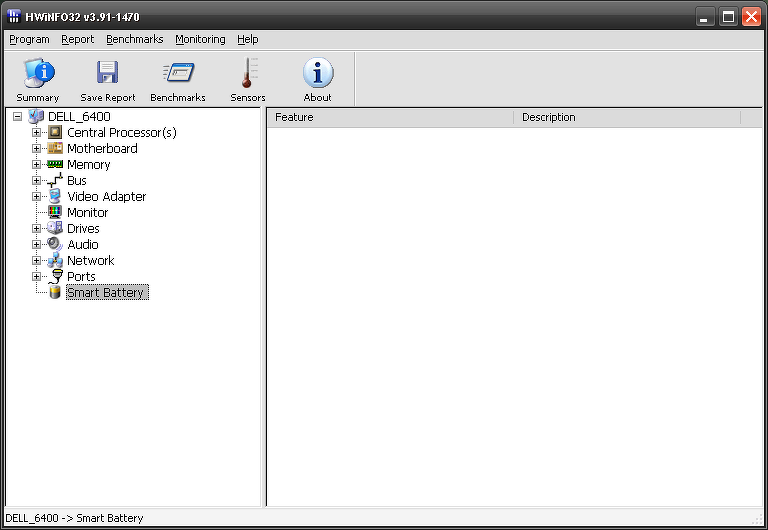Click the Monitor tree icon
768x530 pixels.
55,212
